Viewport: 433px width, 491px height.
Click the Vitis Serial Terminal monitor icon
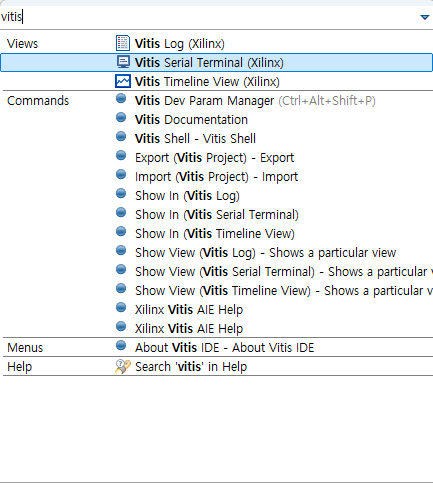(123, 62)
